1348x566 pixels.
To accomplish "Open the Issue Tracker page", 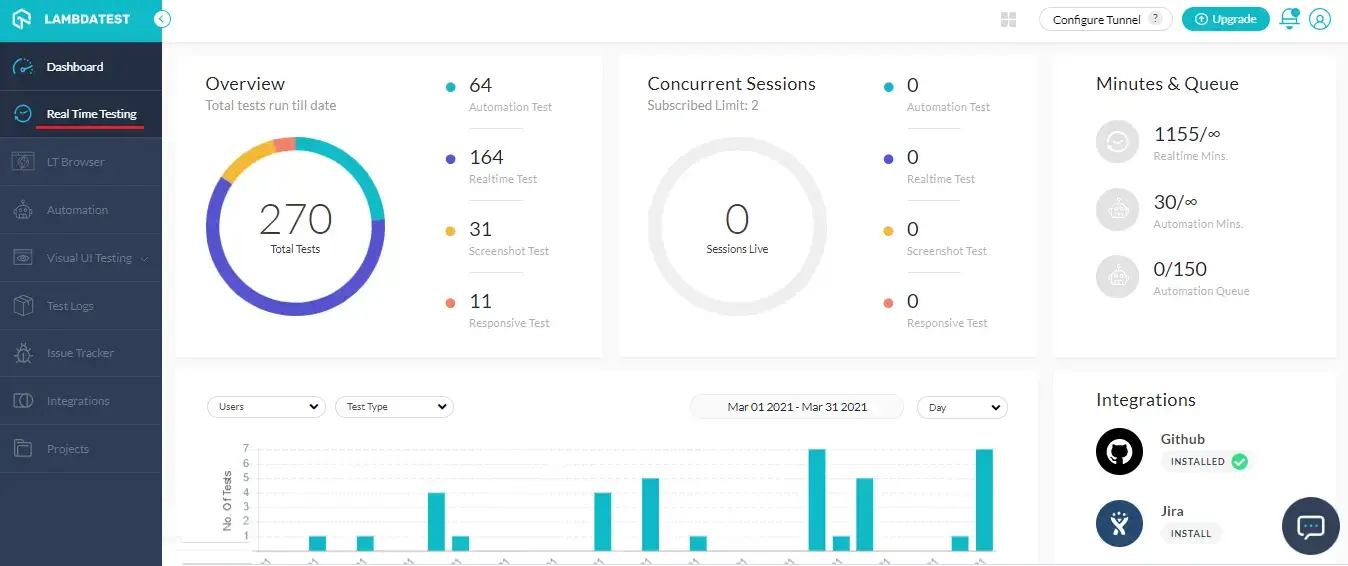I will 80,353.
